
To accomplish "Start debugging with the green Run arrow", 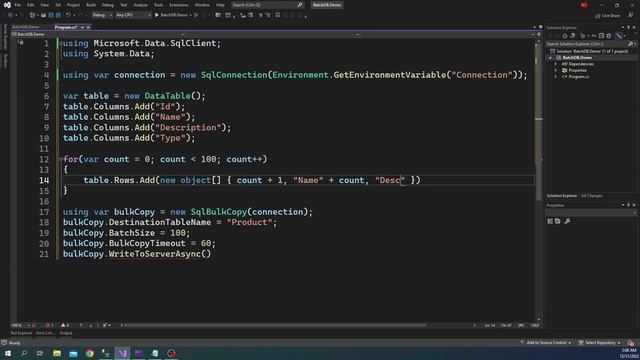I will pyautogui.click(x=157, y=15).
